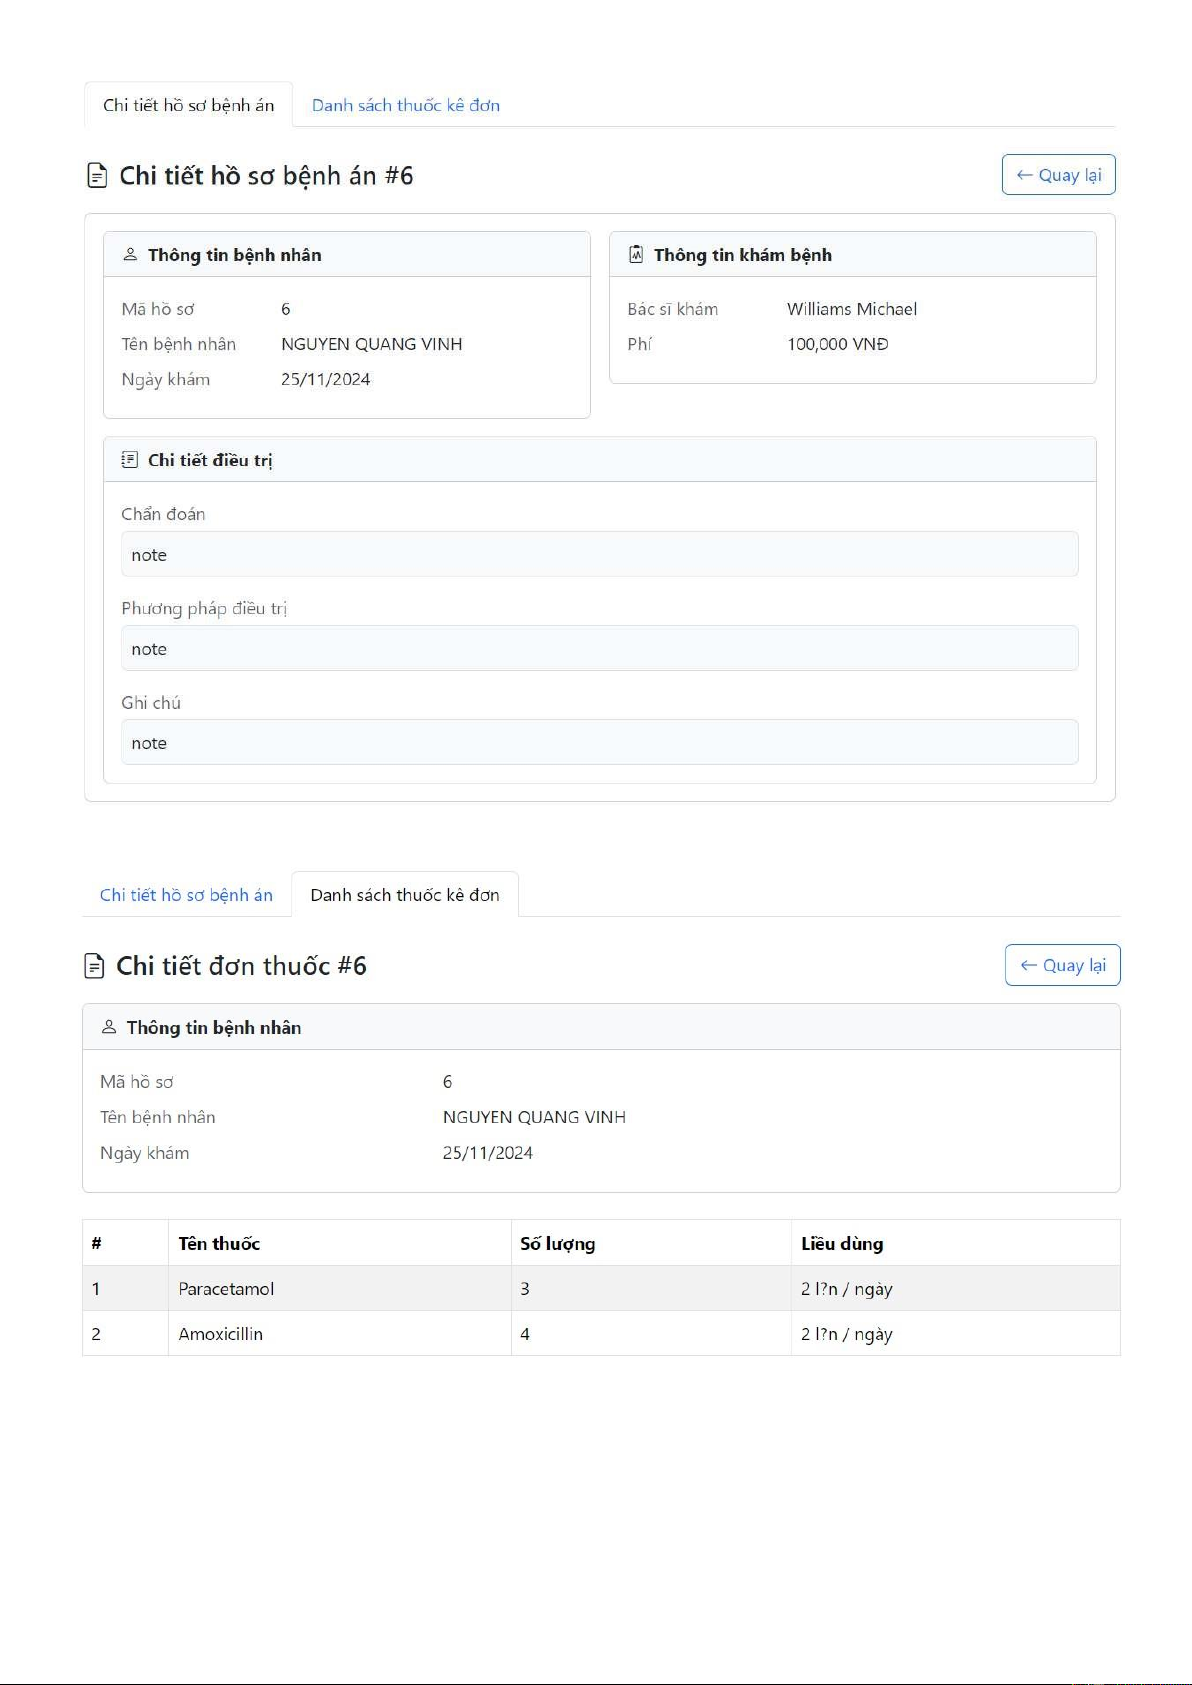Click the list icon next to Chi tiết điều trị
Viewport: 1192px width, 1685px height.
click(130, 460)
